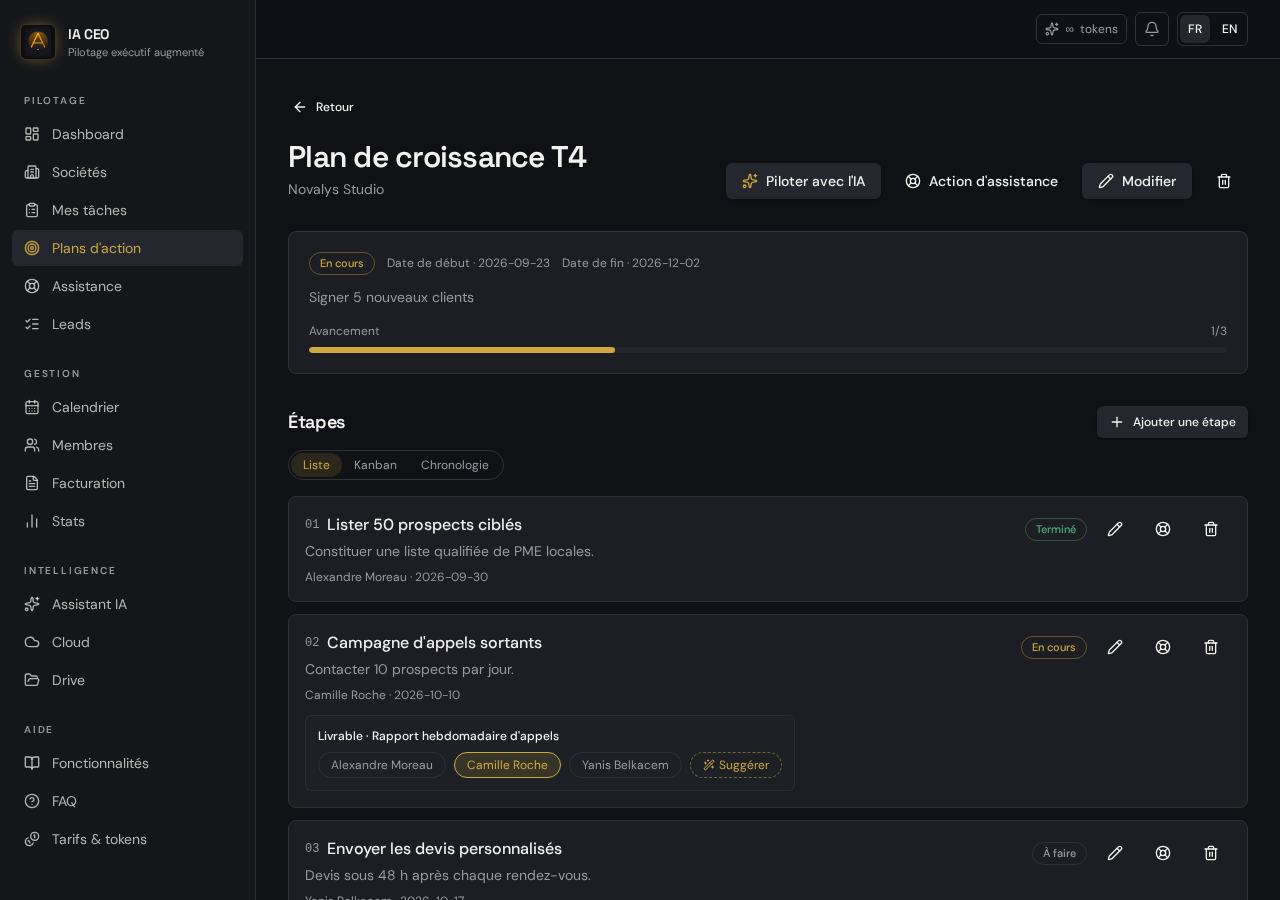Open assistance for Envoyer les devis personnalisés
Viewport: 1280px width, 900px height.
(1163, 853)
